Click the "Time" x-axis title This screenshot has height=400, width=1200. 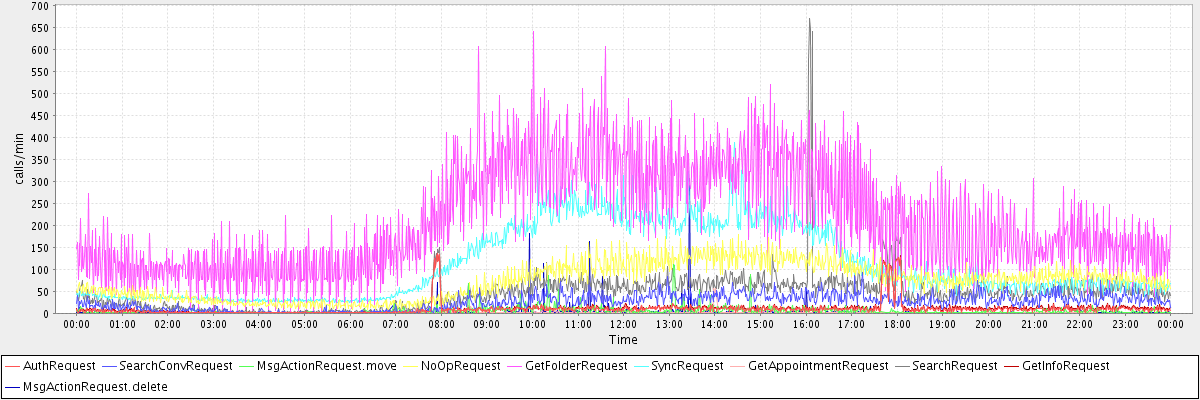[x=623, y=340]
